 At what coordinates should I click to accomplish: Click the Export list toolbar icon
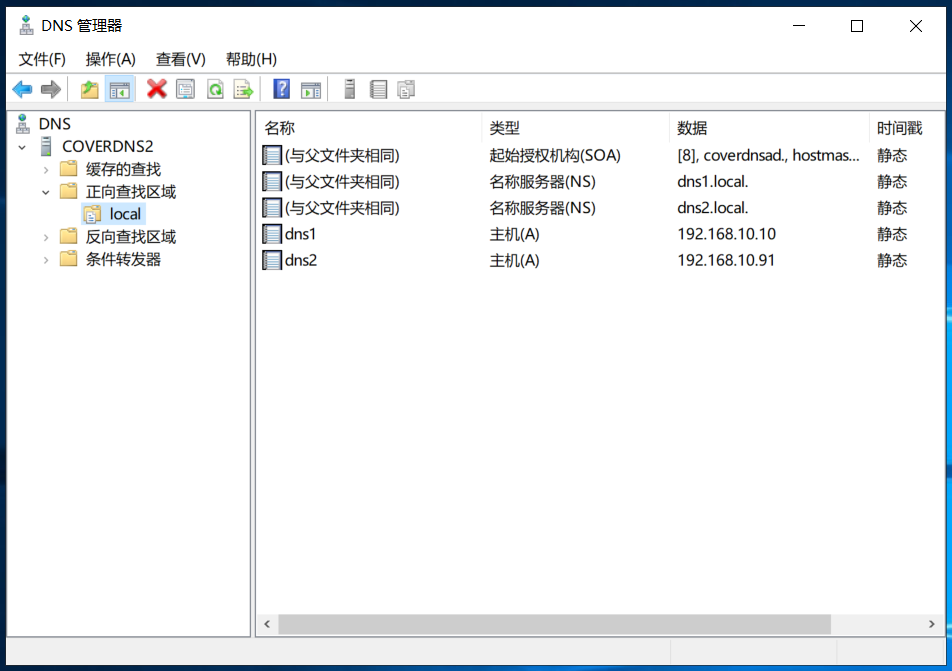242,89
